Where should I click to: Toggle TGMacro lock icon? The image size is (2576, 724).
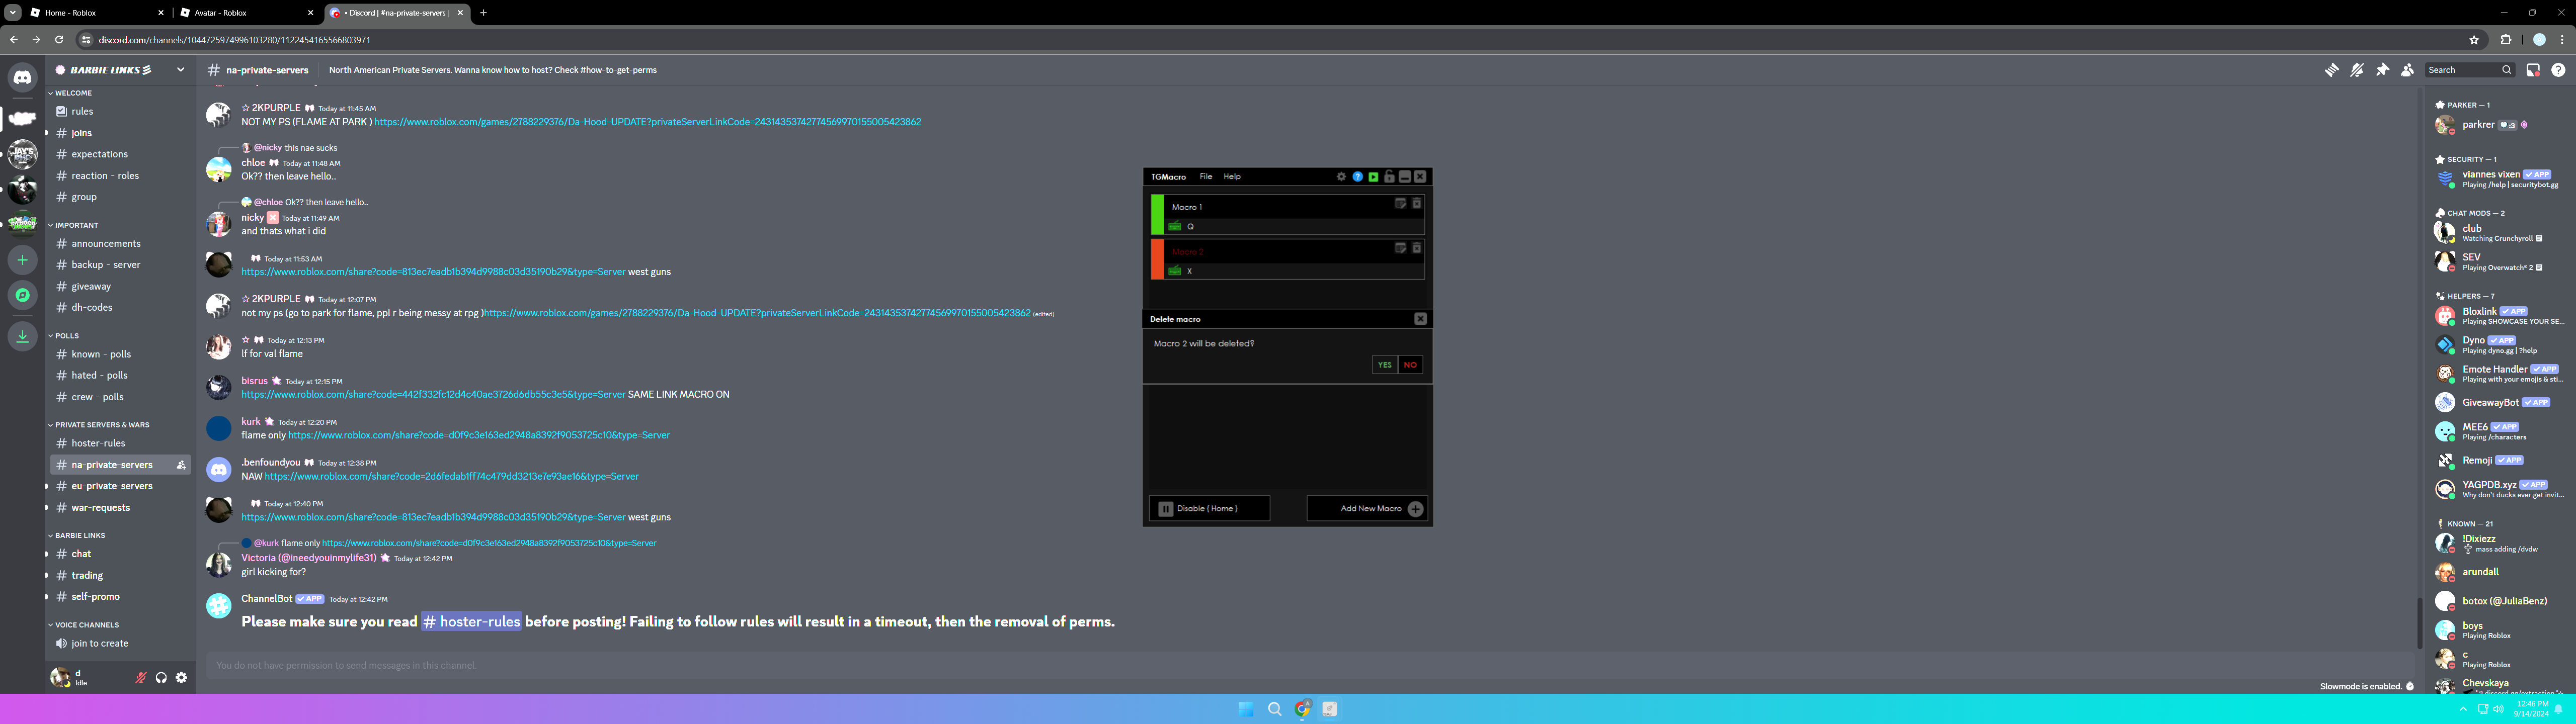tap(1389, 177)
